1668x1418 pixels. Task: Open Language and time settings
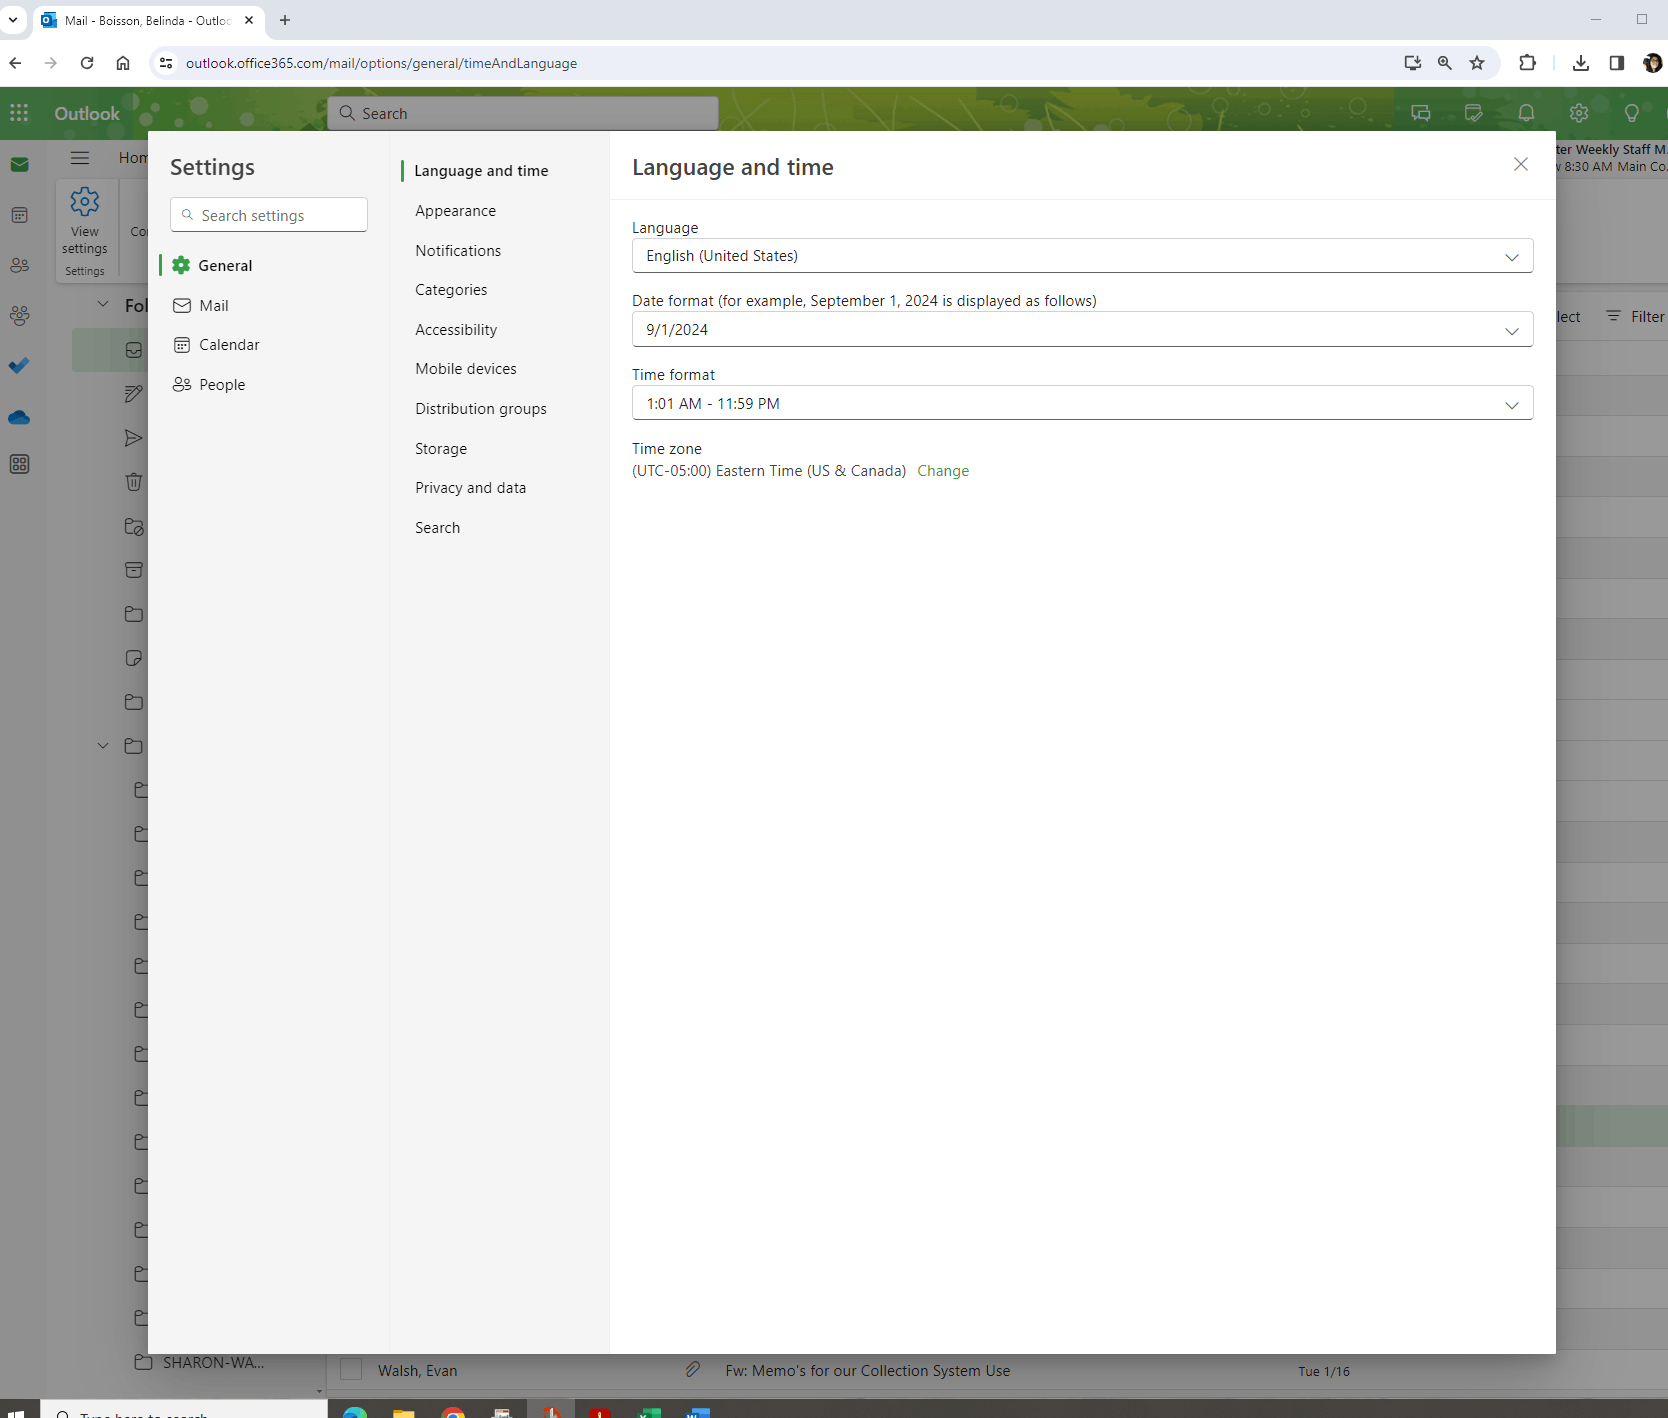481,171
